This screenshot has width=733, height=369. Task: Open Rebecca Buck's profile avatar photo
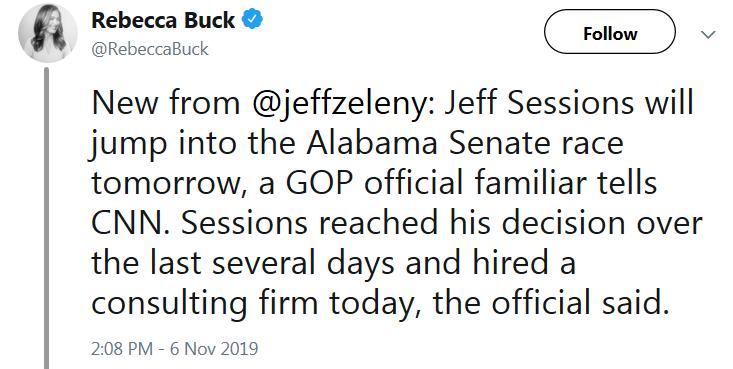[48, 33]
